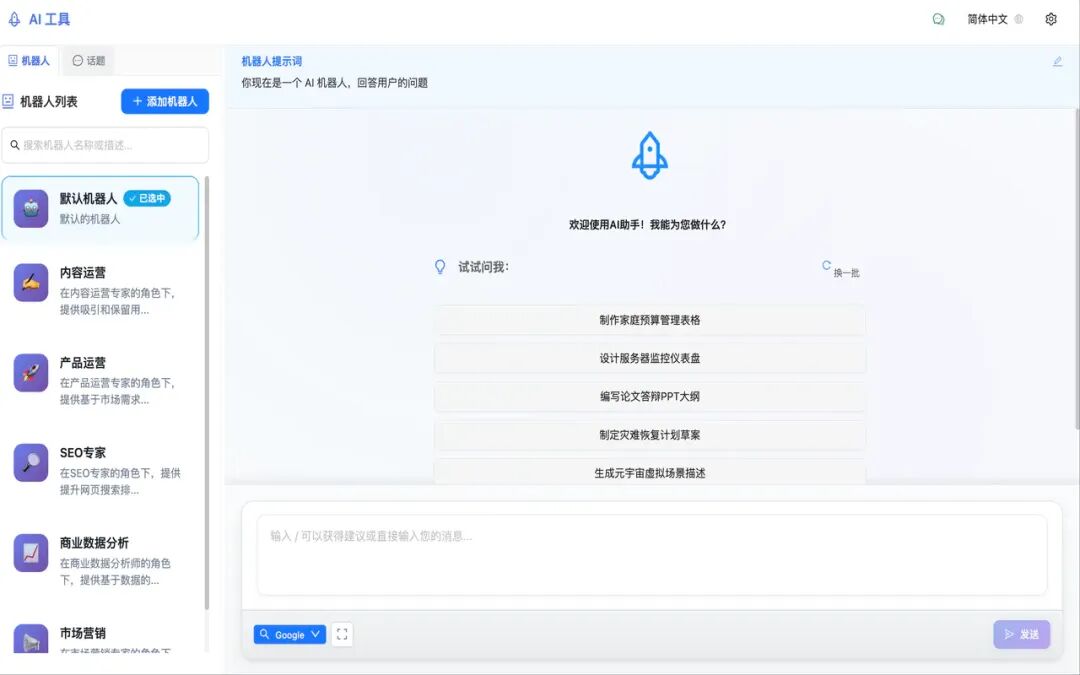Select suggestion 设计服务器监控仪表盘

point(650,358)
